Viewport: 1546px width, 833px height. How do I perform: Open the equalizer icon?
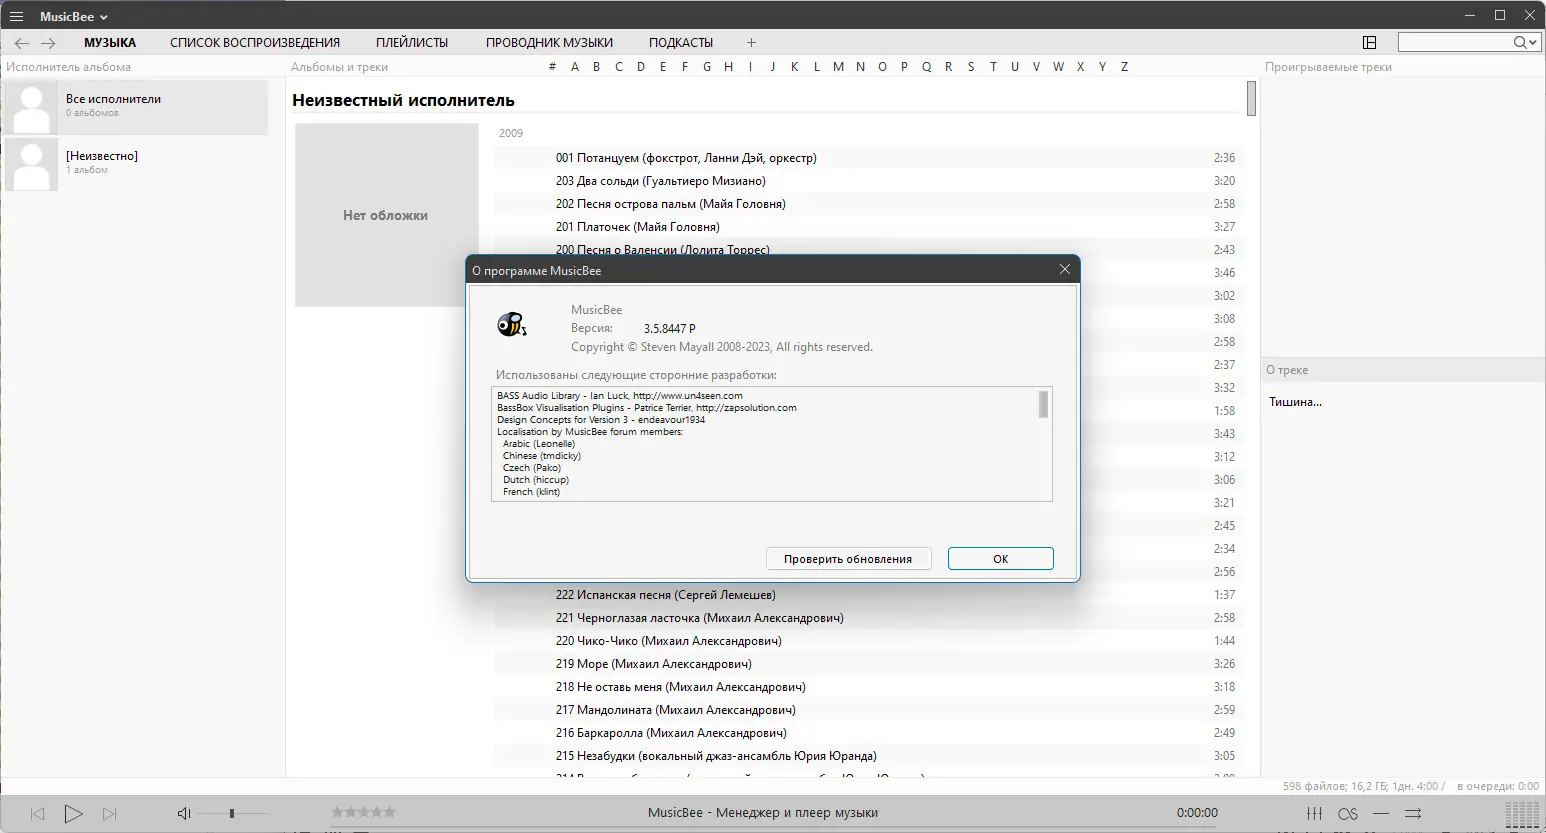1315,813
